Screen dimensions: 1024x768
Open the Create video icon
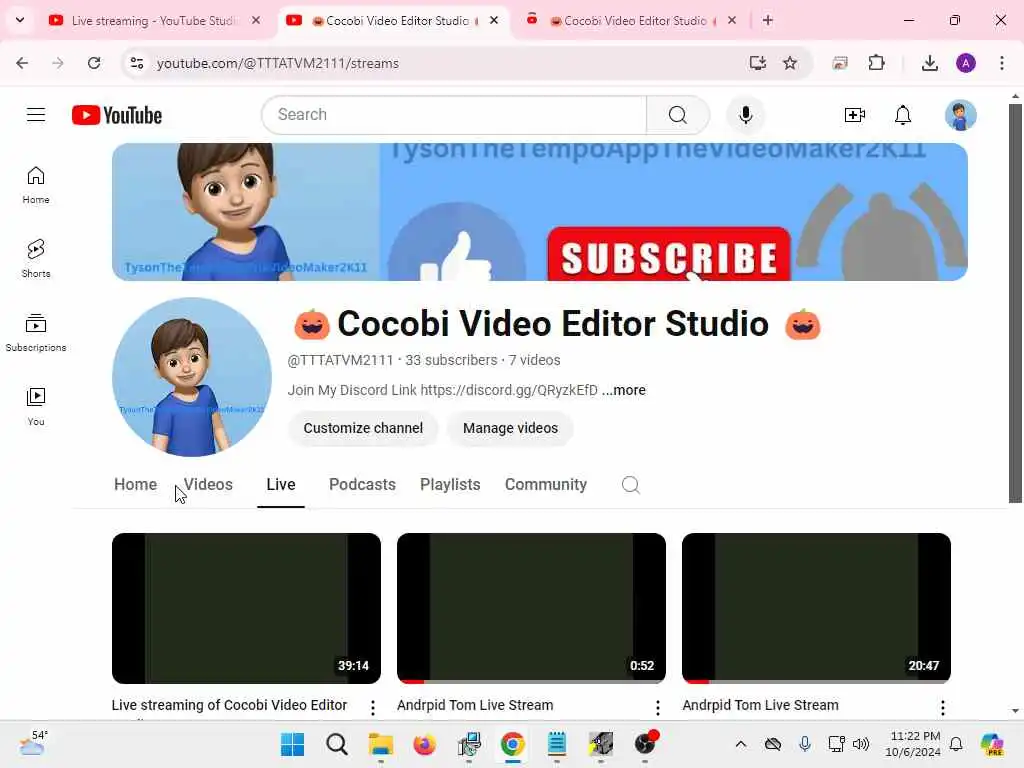tap(854, 116)
